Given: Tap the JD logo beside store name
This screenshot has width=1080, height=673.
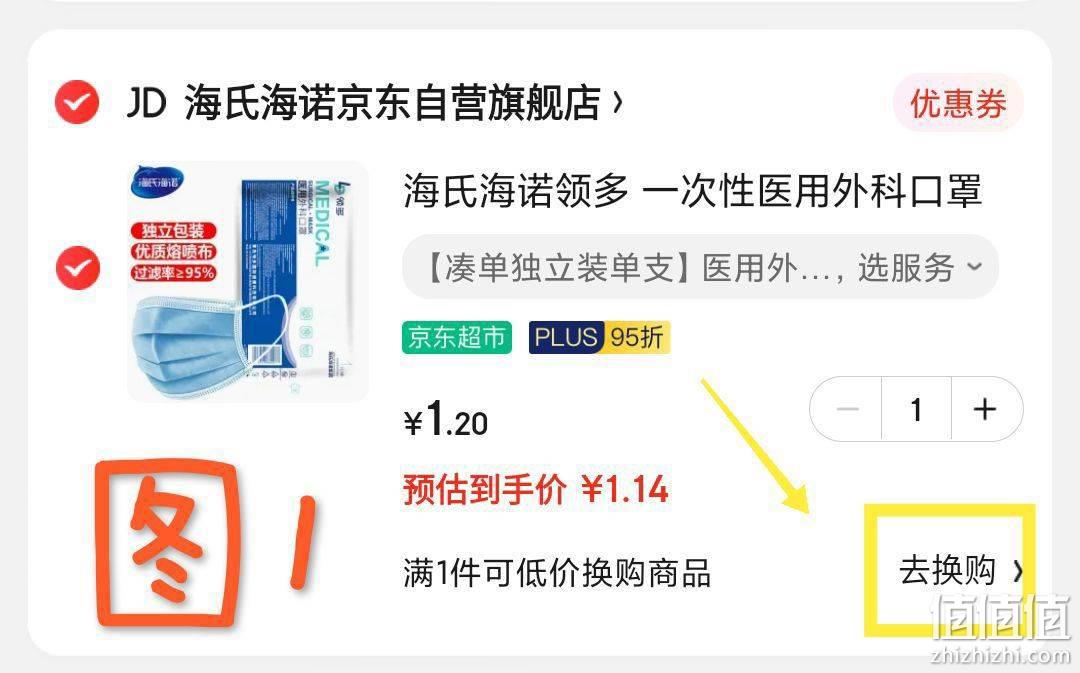Looking at the screenshot, I should (x=146, y=103).
